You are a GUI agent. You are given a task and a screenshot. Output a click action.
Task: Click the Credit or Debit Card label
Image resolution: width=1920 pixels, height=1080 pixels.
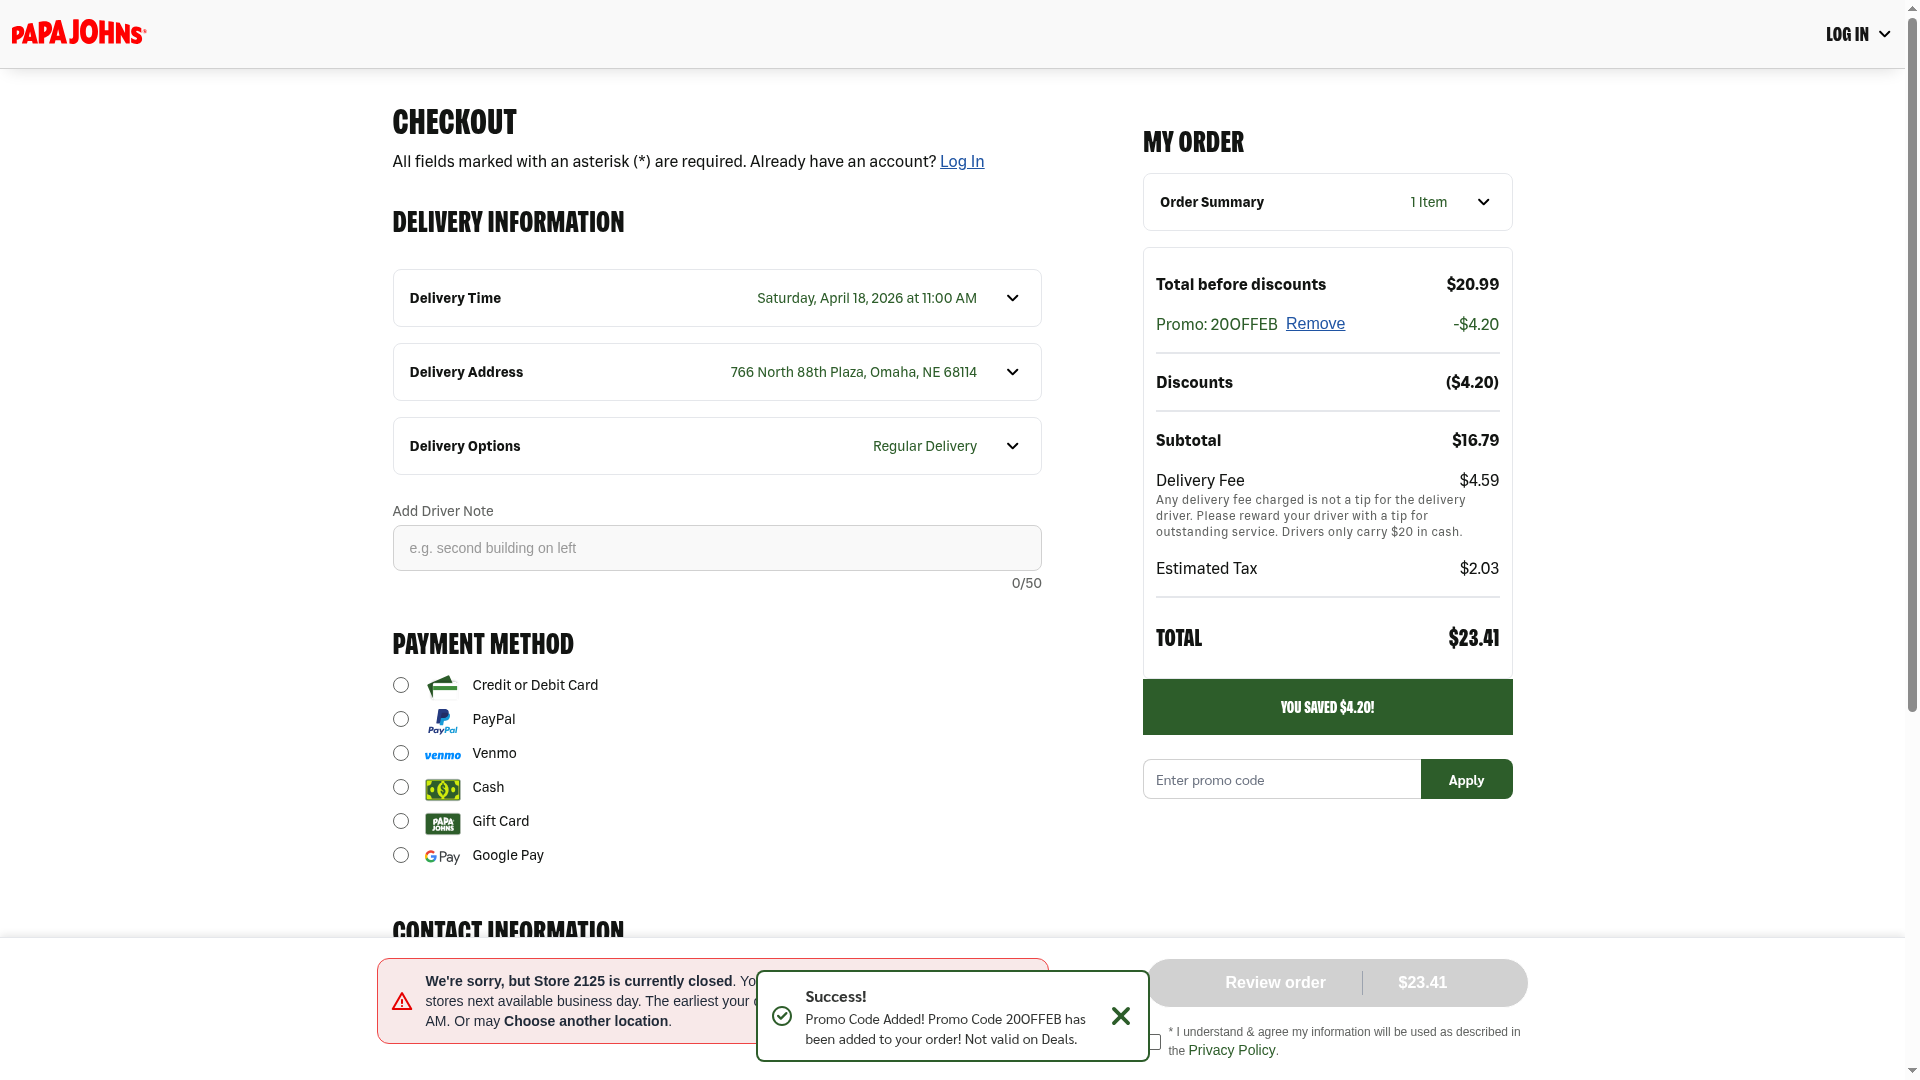point(536,685)
